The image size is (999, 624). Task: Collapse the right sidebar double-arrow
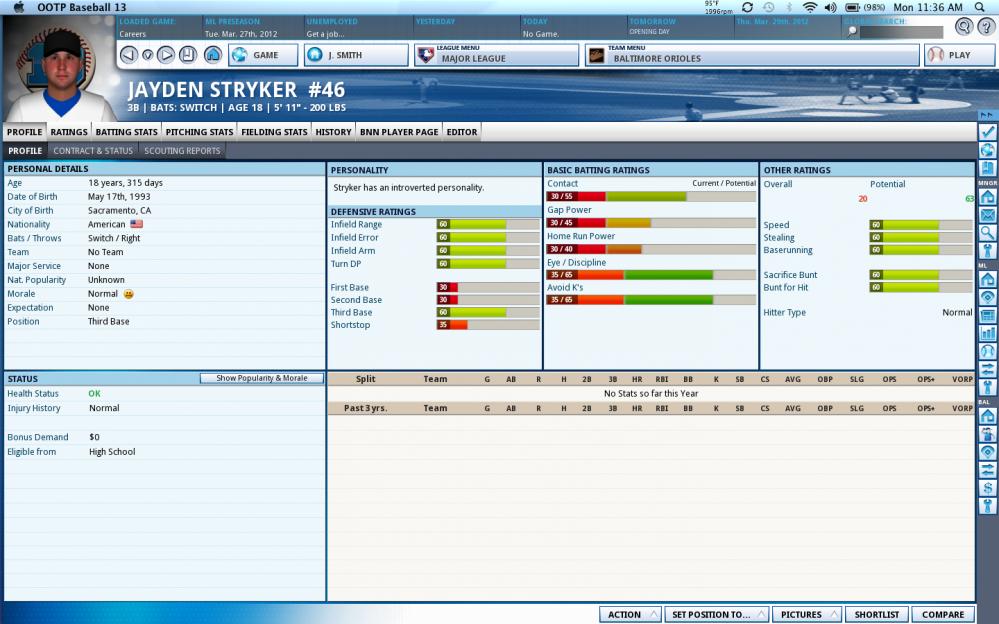click(987, 115)
